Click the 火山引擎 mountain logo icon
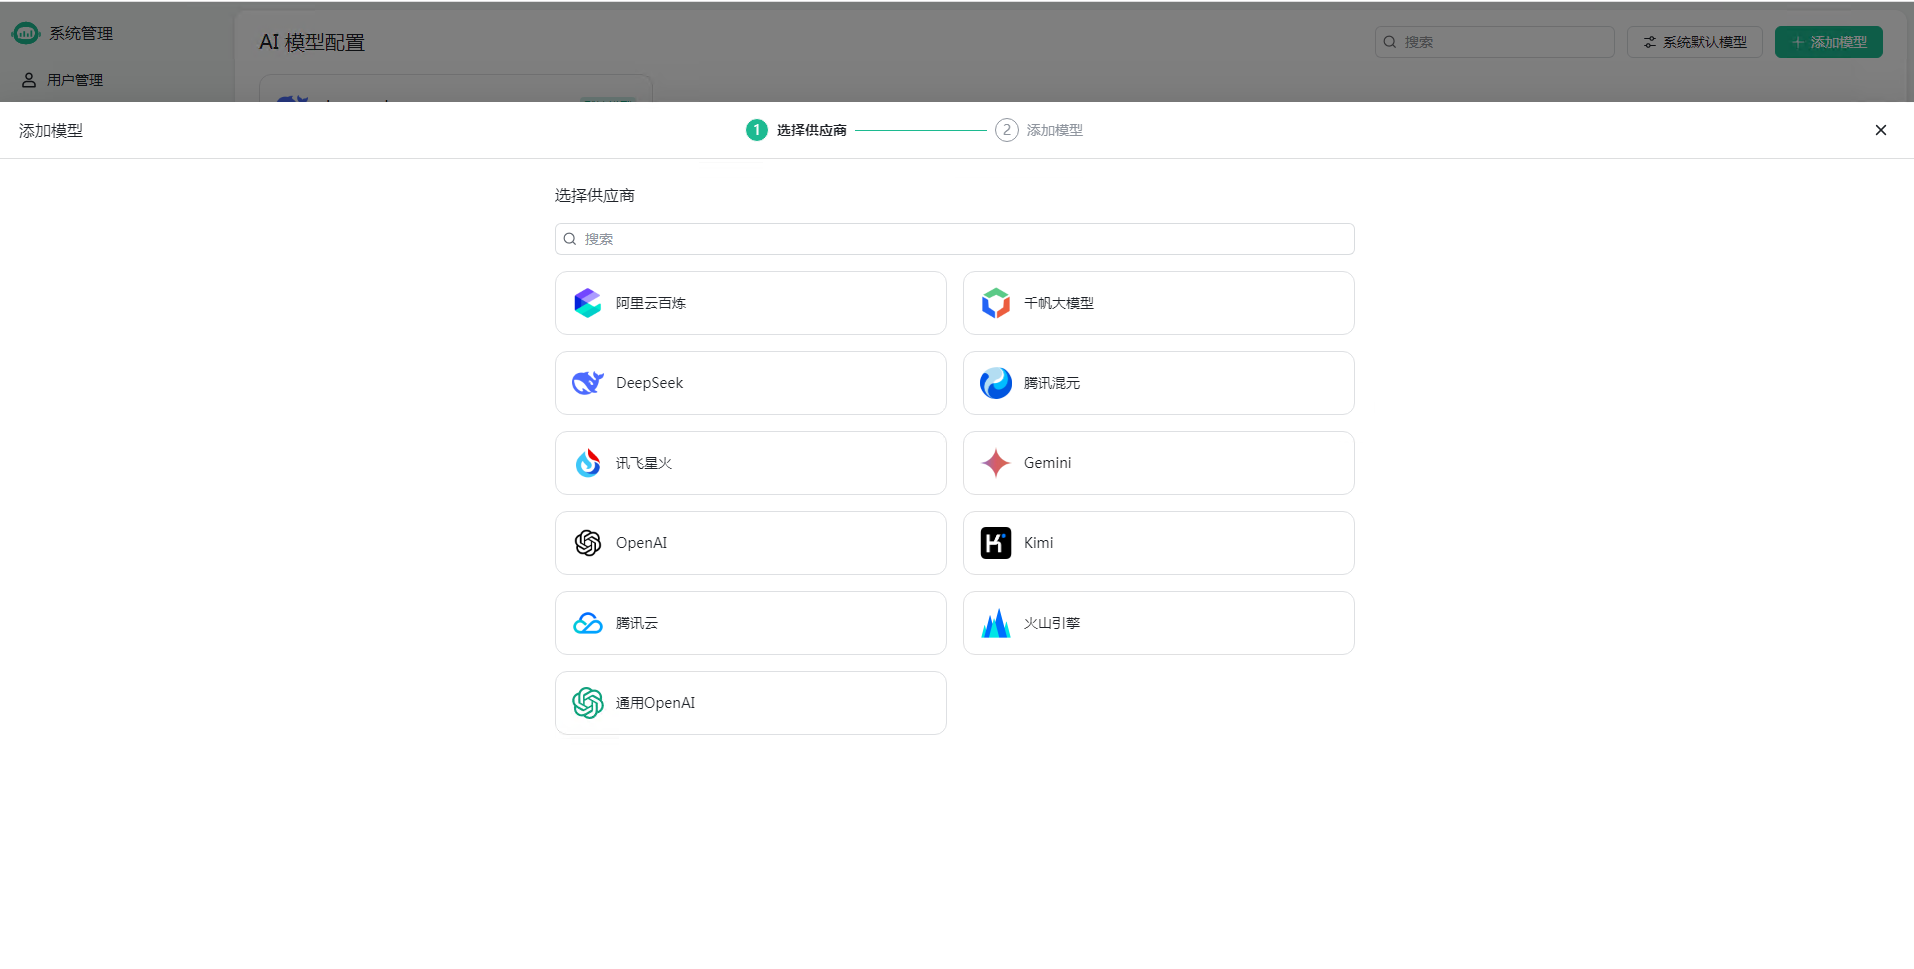 pyautogui.click(x=995, y=623)
